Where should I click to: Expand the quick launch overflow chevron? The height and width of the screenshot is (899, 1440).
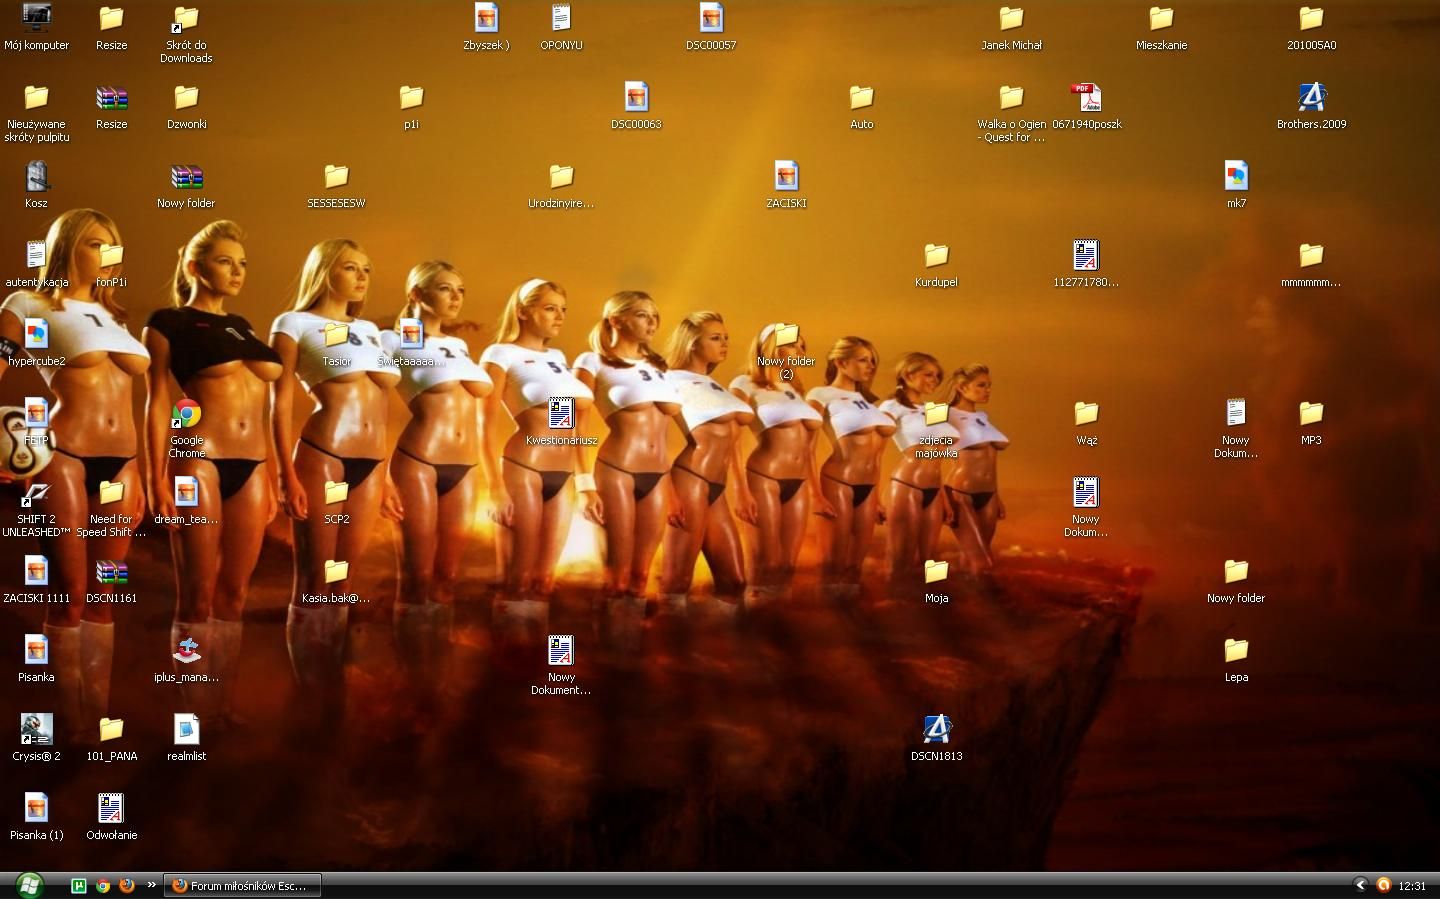152,884
